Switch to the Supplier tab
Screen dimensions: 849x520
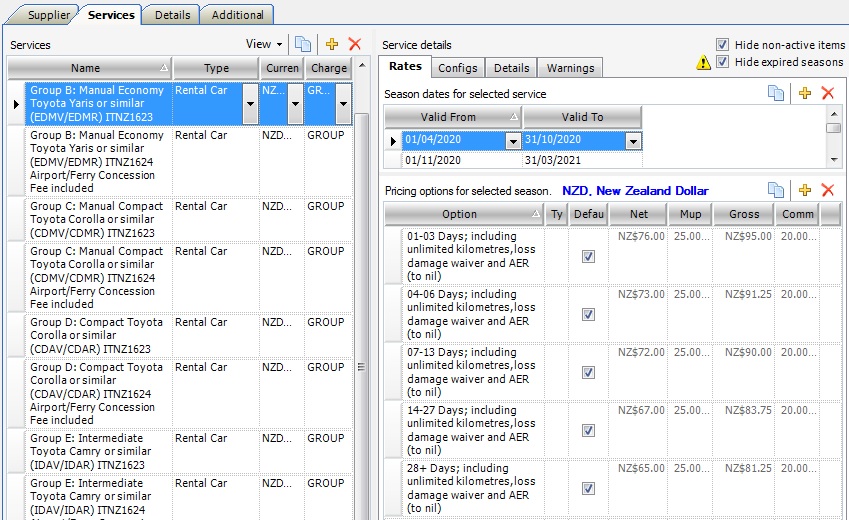click(48, 15)
